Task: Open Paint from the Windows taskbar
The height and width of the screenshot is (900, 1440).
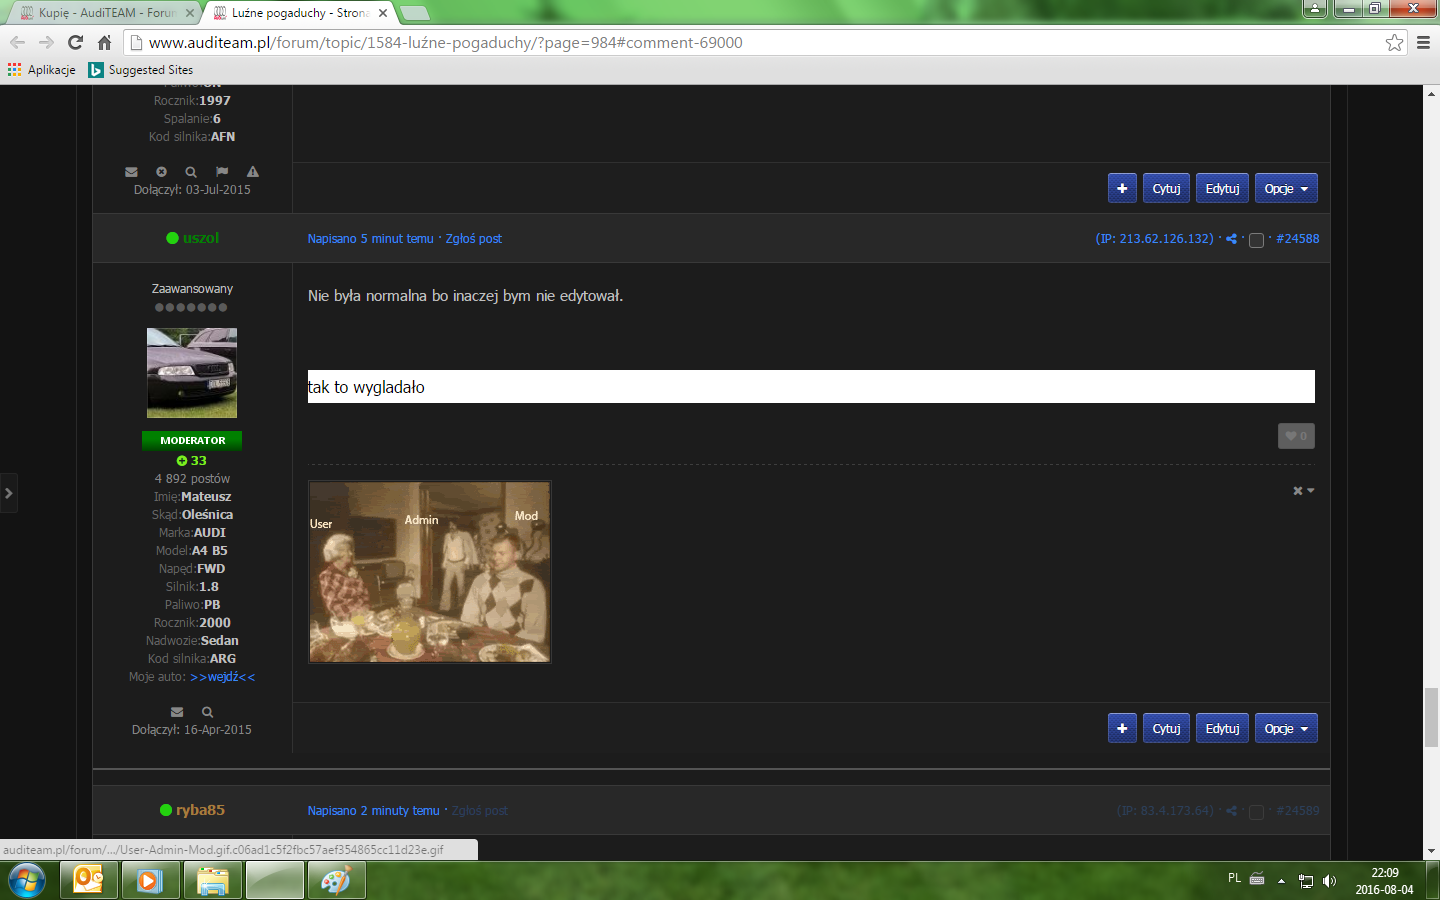Action: [x=336, y=881]
